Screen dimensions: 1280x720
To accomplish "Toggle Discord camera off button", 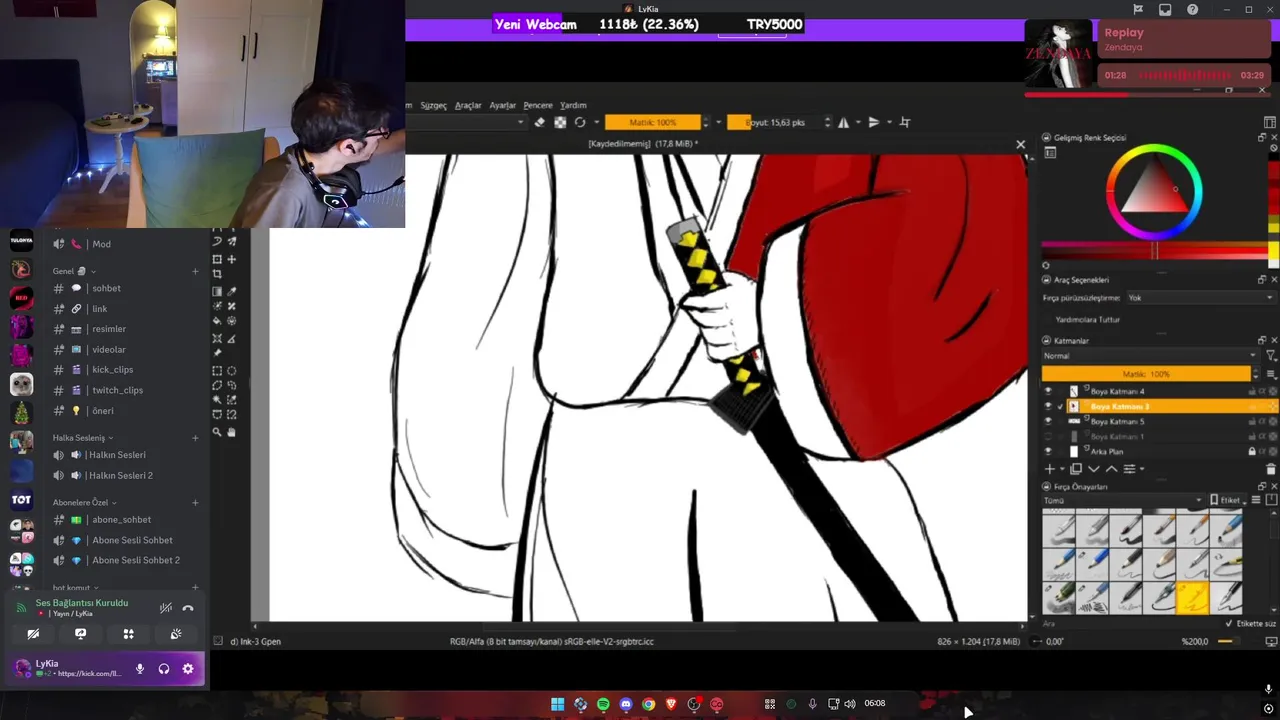I will (x=33, y=634).
